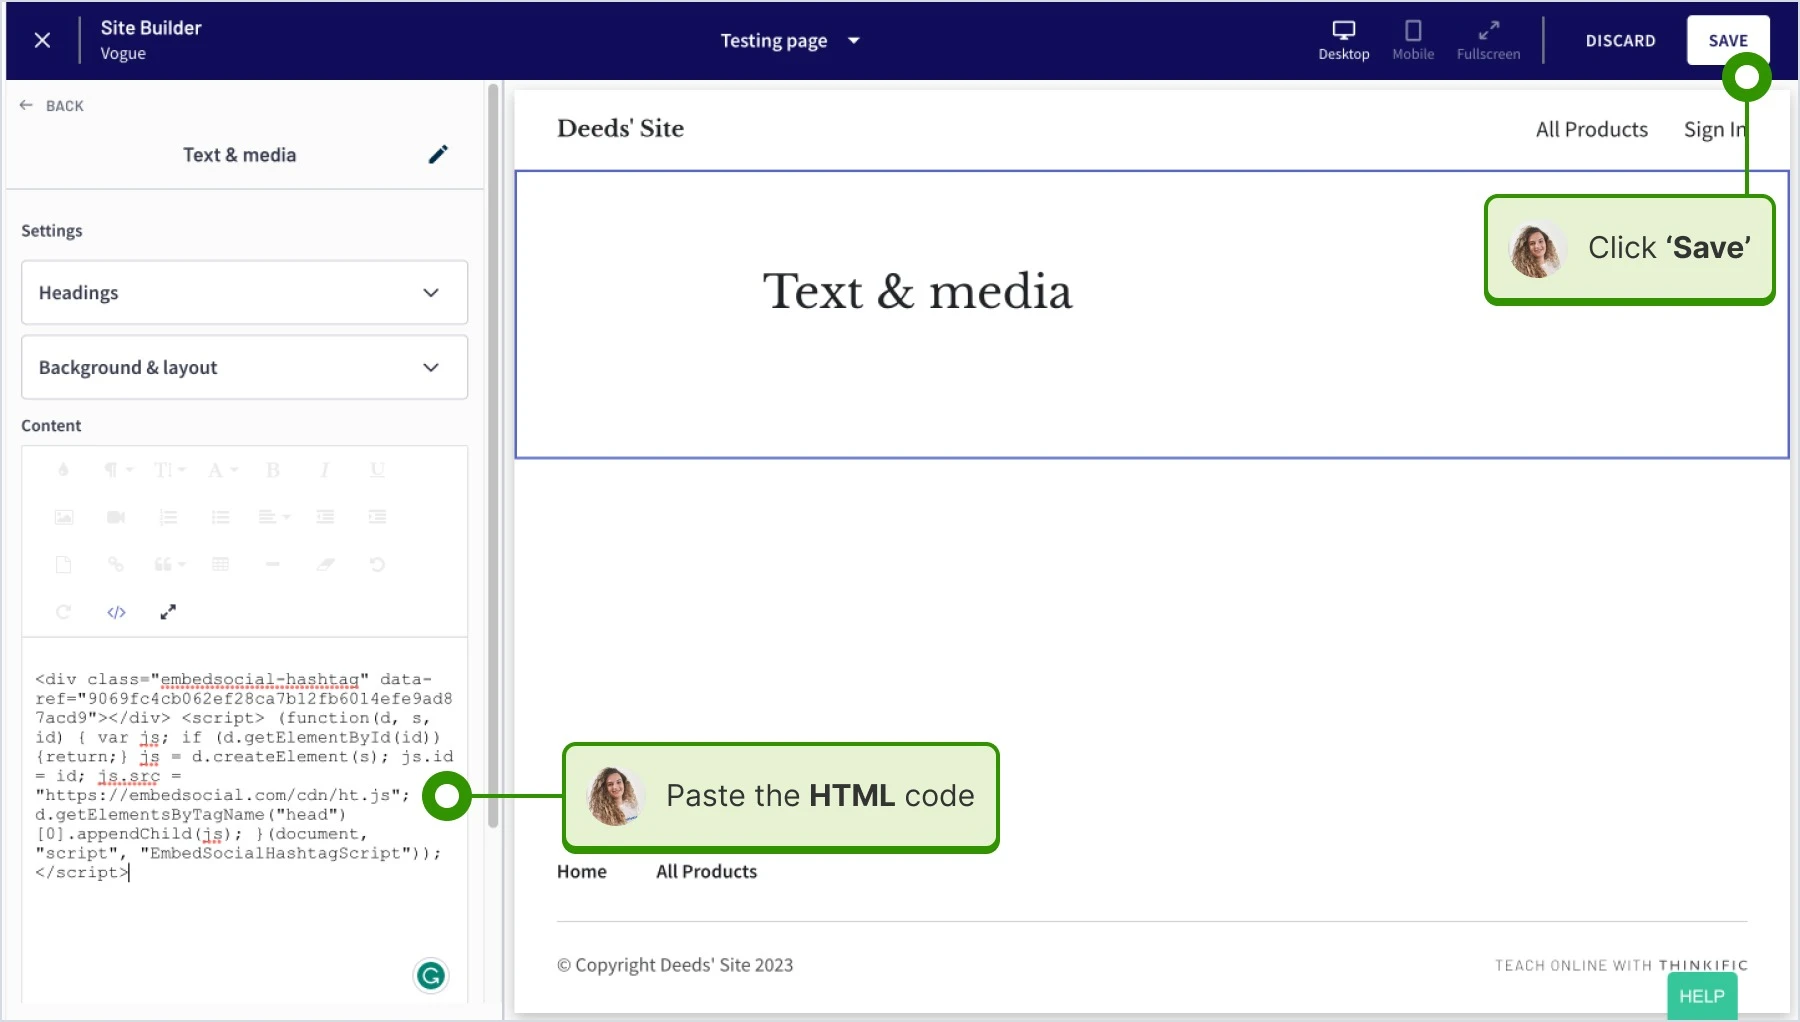Apply an ordered list
The height and width of the screenshot is (1022, 1800).
click(168, 517)
